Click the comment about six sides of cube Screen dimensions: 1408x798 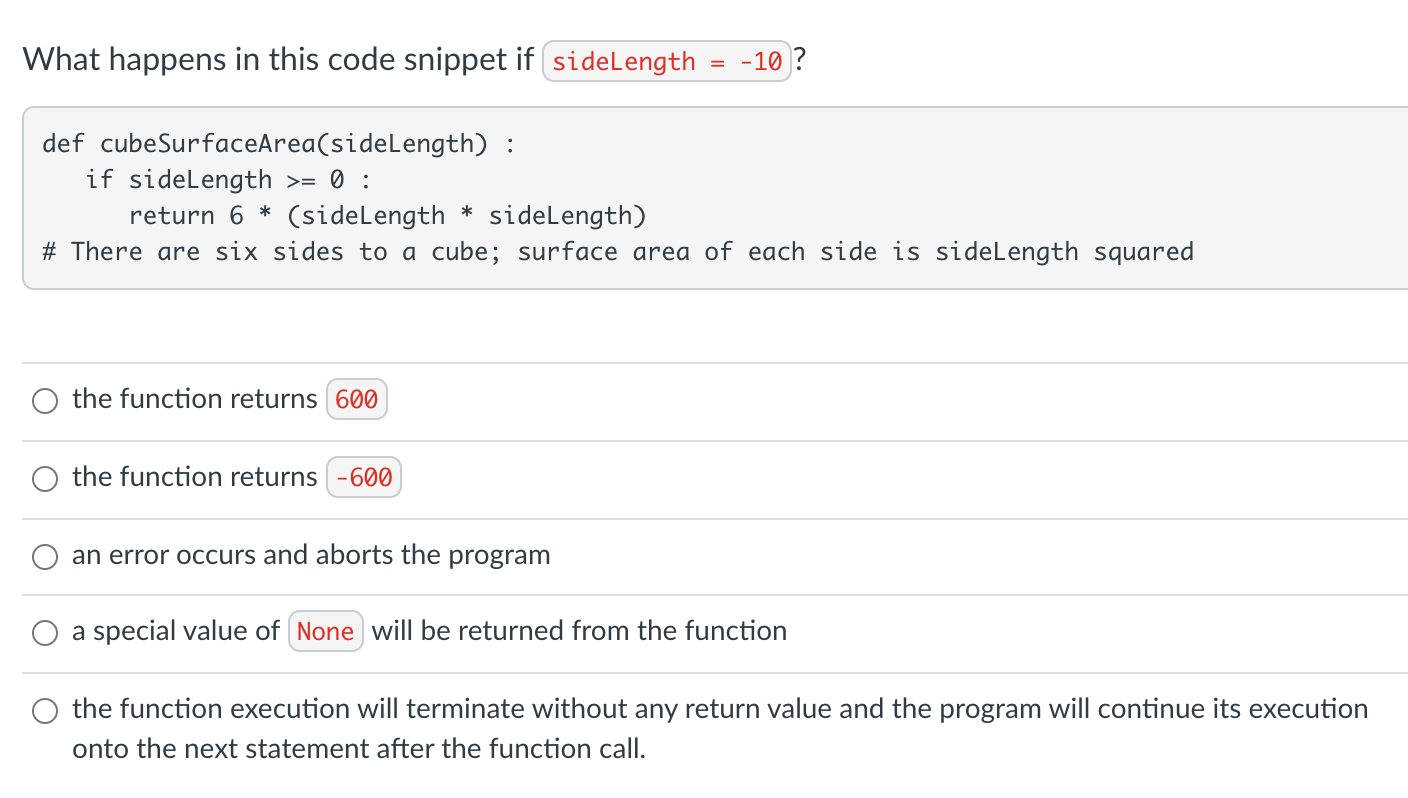(617, 251)
